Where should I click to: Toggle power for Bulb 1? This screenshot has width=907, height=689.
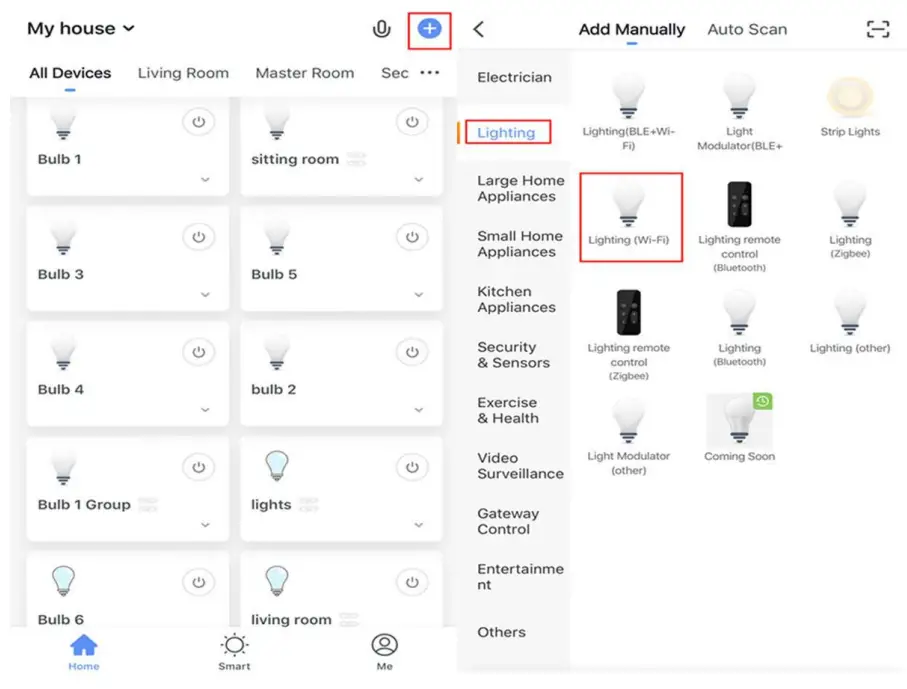pos(198,122)
